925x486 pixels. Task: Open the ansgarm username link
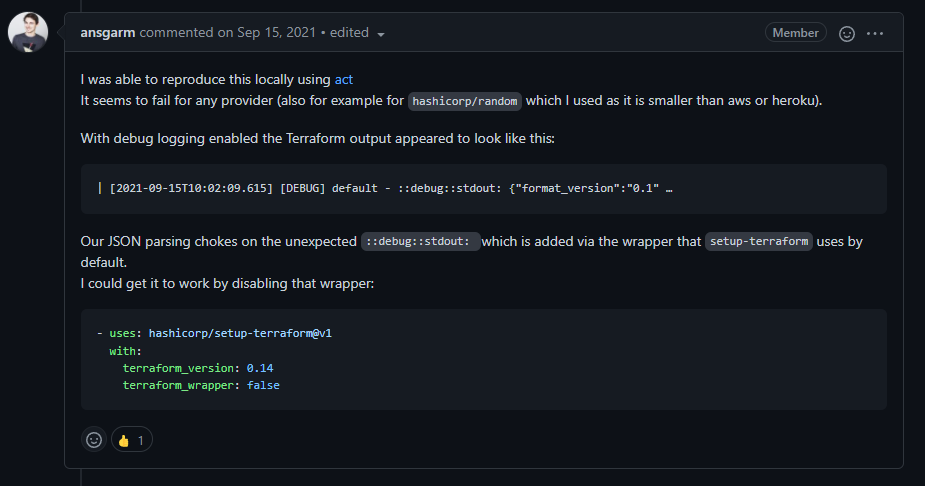[x=108, y=32]
